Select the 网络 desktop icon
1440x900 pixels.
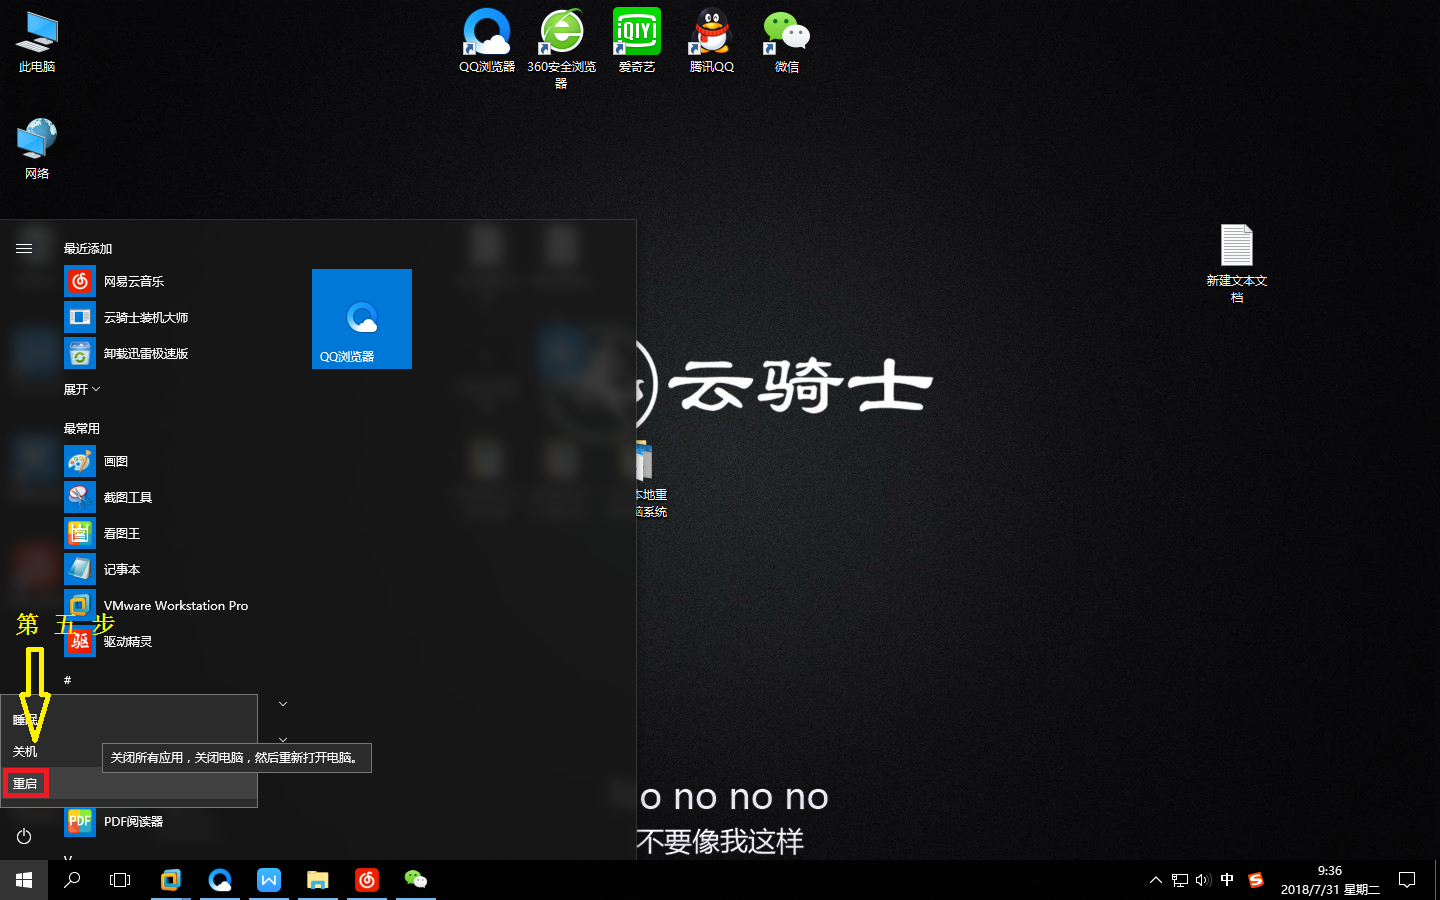(x=37, y=149)
